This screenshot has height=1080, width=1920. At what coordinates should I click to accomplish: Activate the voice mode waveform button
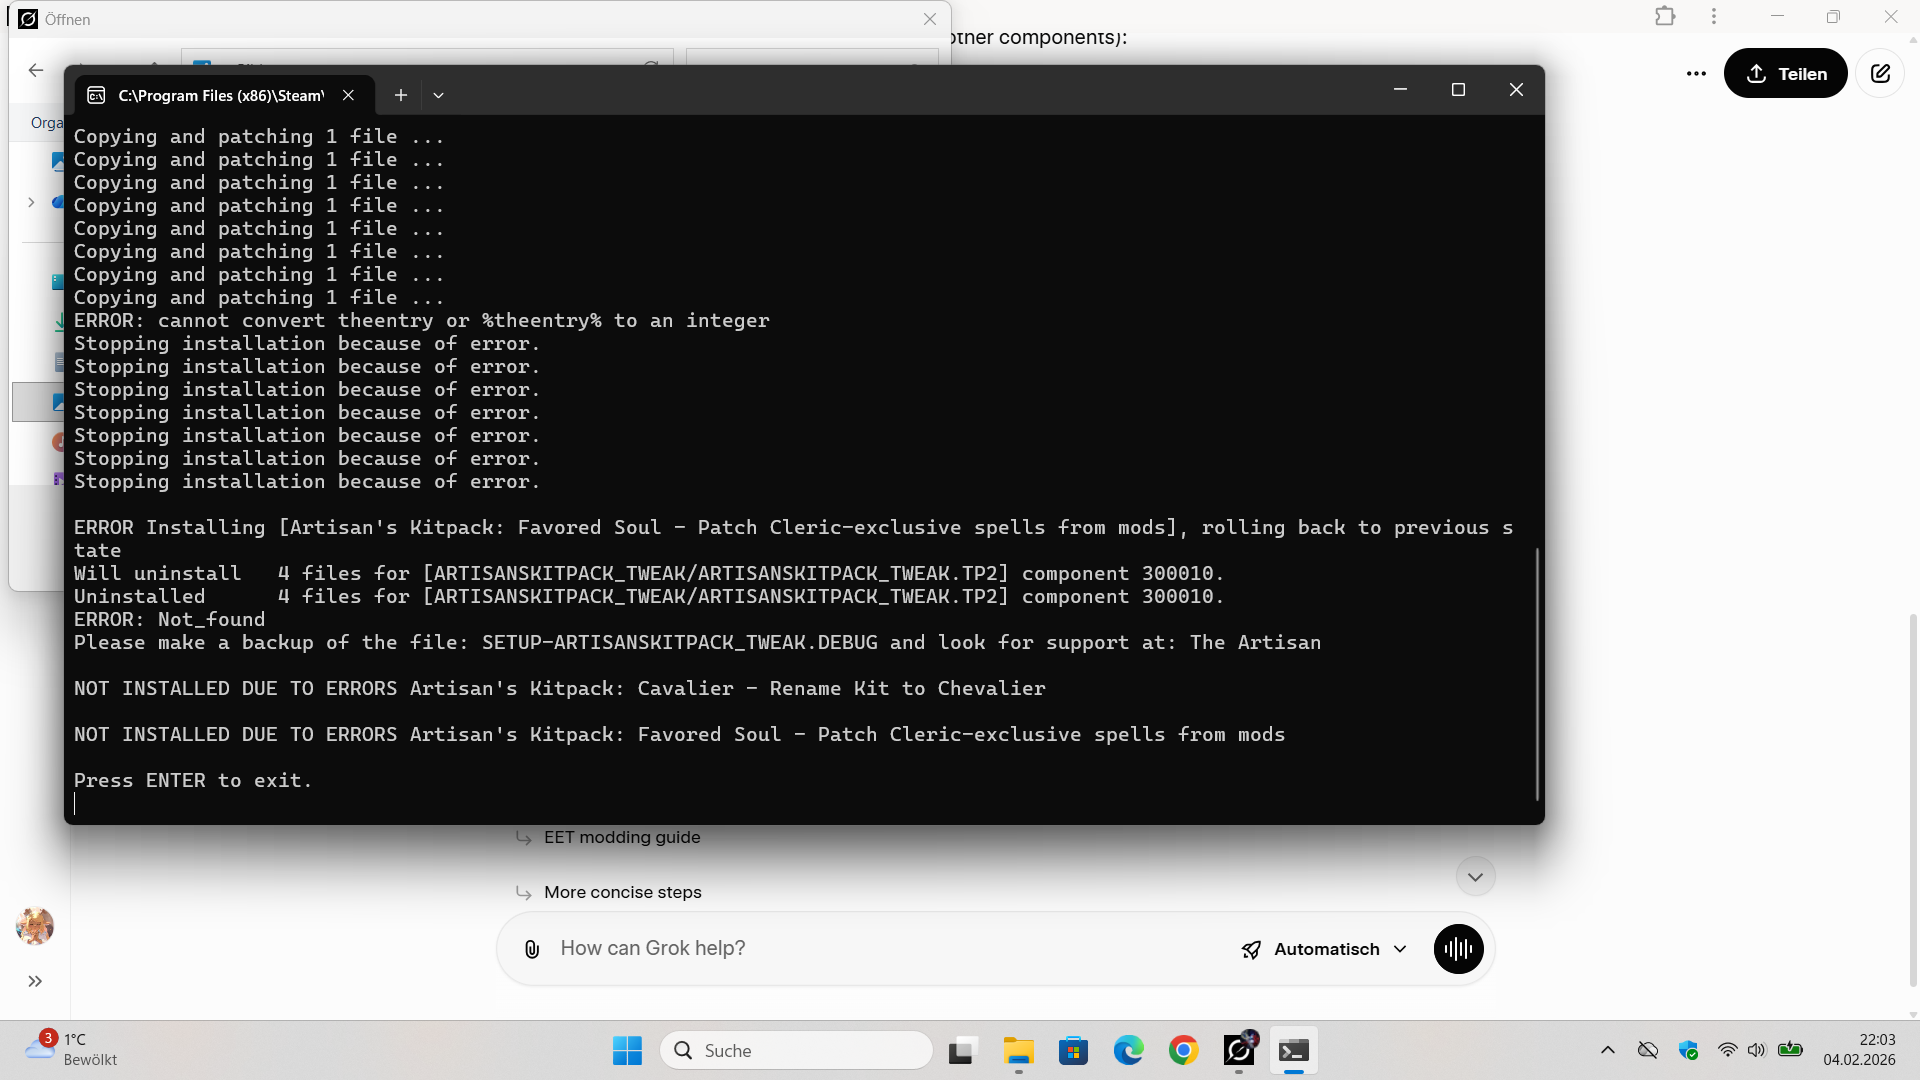pos(1458,949)
